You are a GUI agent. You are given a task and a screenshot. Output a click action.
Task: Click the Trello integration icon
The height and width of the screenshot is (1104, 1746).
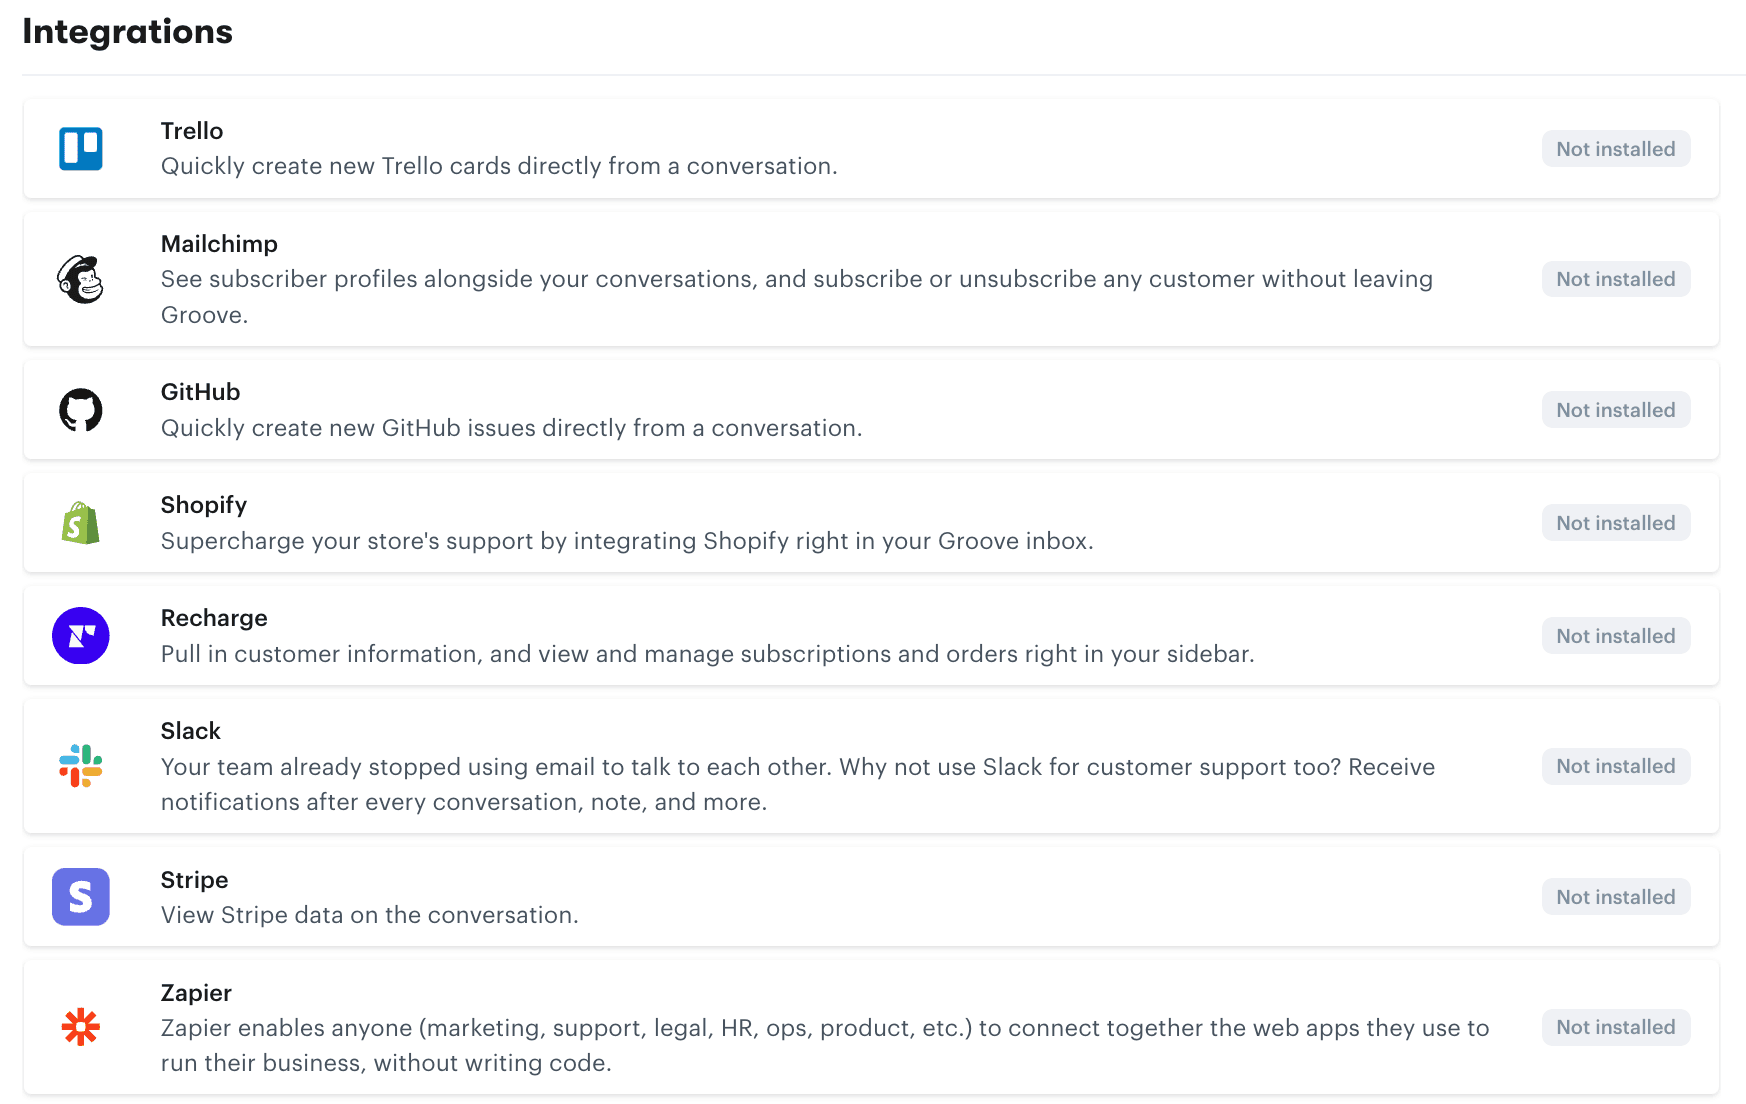click(x=80, y=148)
